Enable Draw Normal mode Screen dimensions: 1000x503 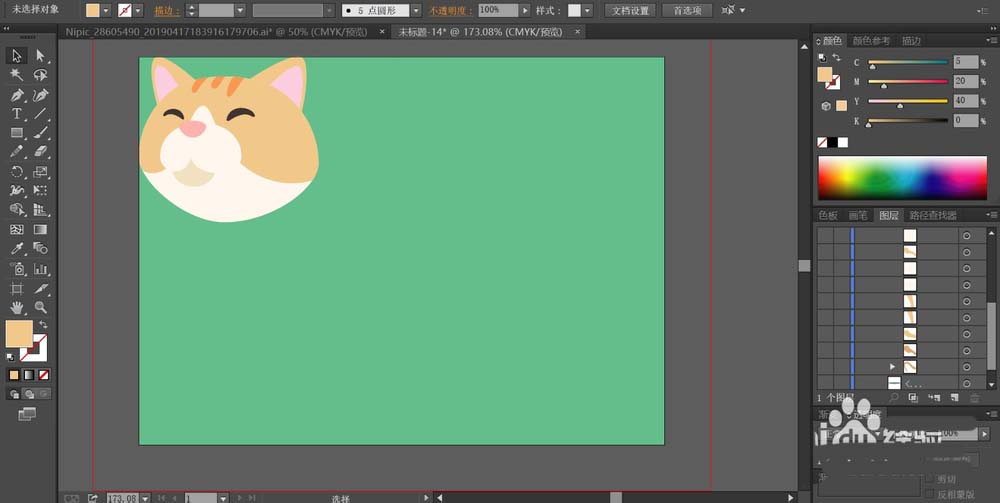(14, 394)
